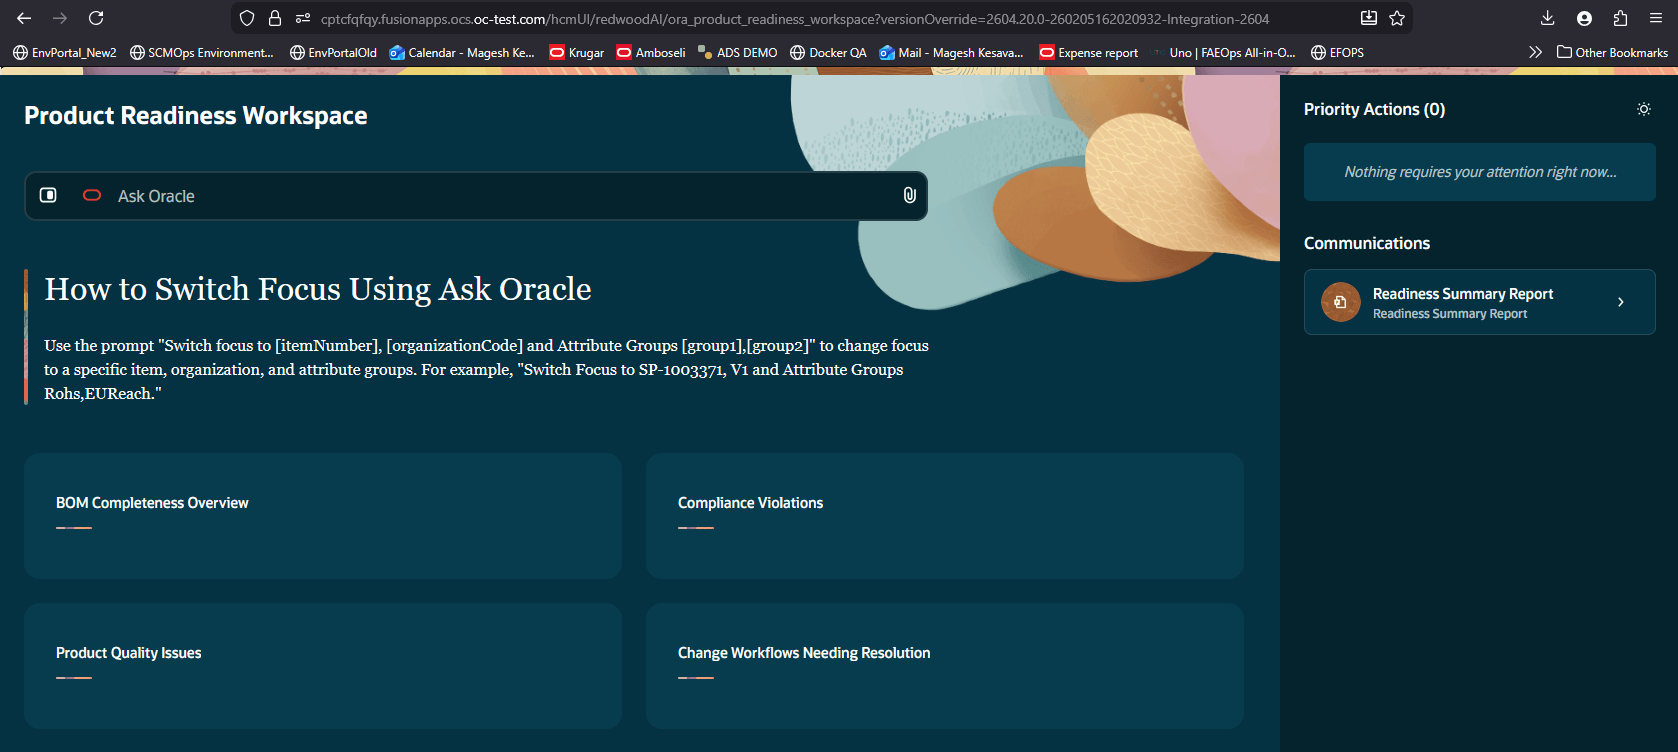1678x752 pixels.
Task: Open Change Workflows Needing Resolution card
Action: tap(945, 666)
